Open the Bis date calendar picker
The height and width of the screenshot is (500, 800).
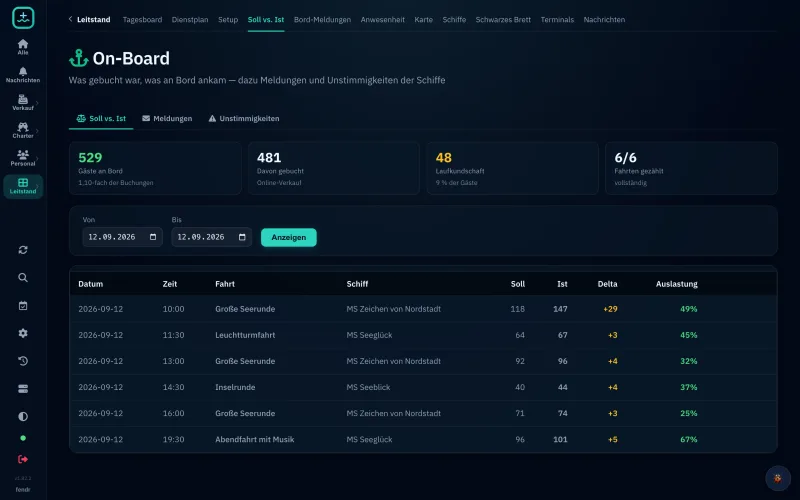click(x=242, y=237)
